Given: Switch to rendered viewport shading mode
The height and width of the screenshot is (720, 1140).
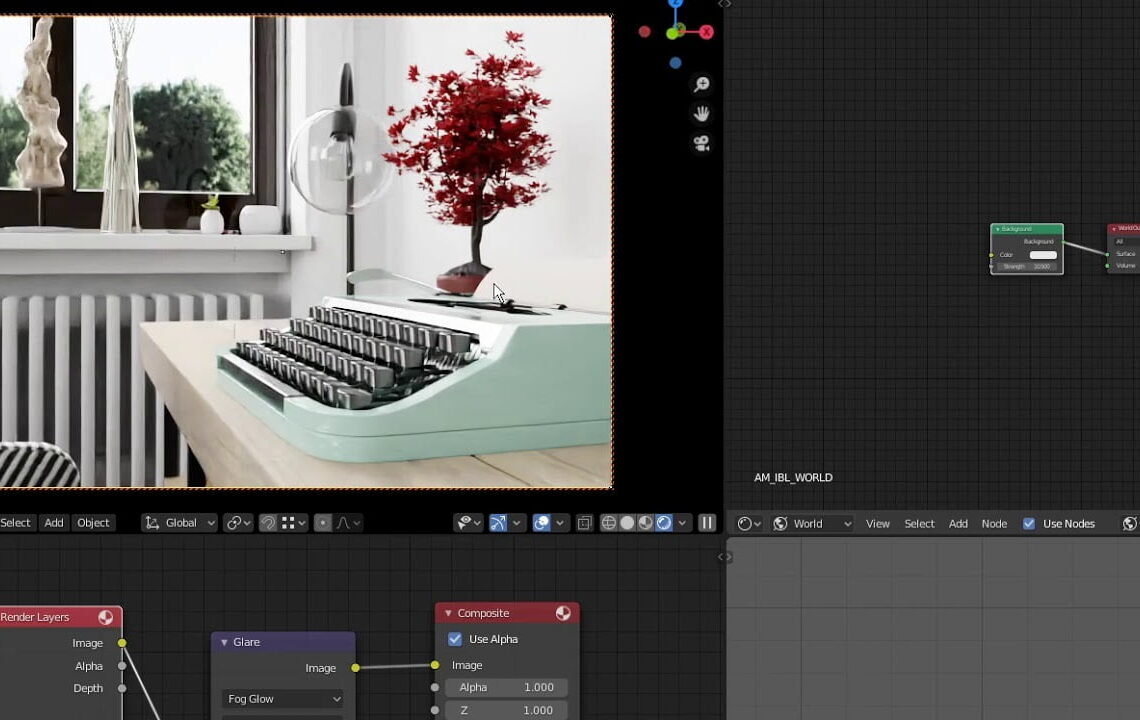Looking at the screenshot, I should pyautogui.click(x=664, y=523).
